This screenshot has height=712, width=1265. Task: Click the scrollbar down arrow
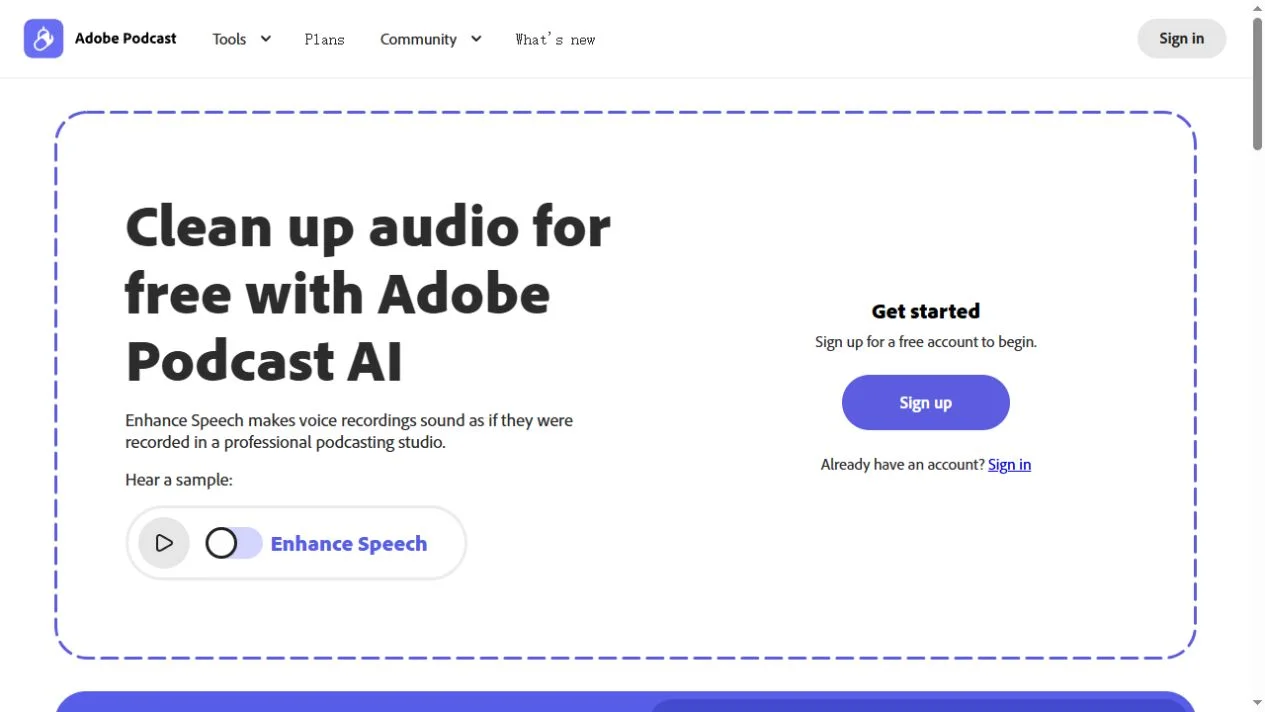1257,703
